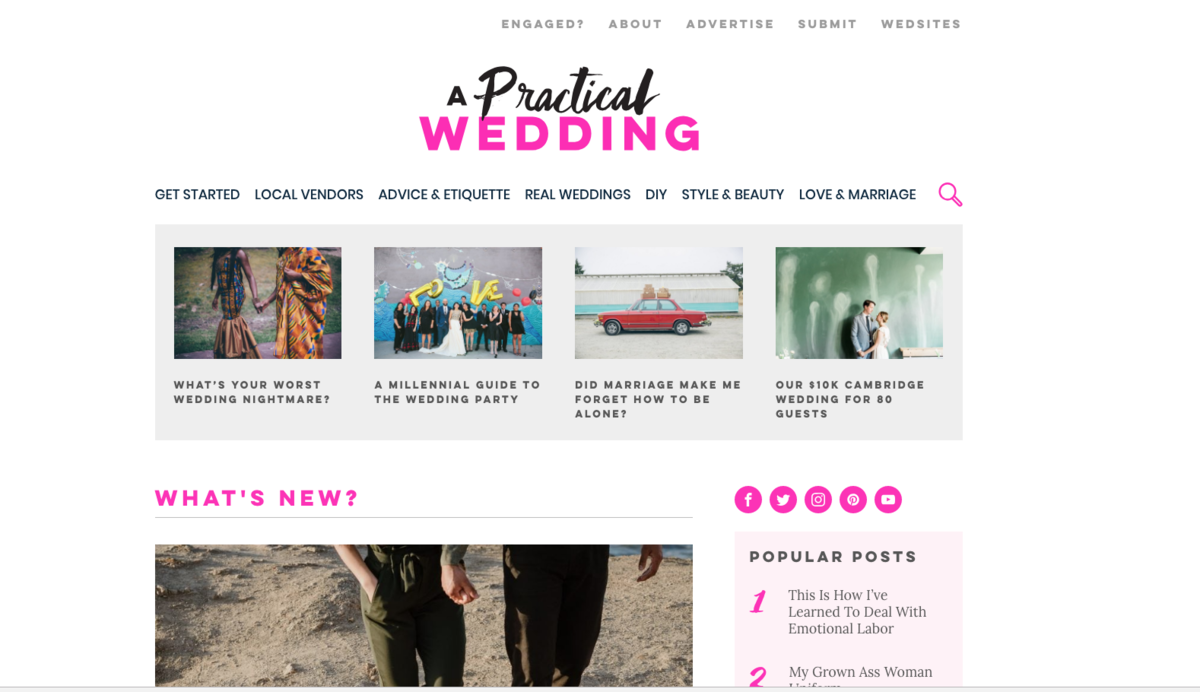
Task: Click the A Practical Wedding logo
Action: (x=559, y=110)
